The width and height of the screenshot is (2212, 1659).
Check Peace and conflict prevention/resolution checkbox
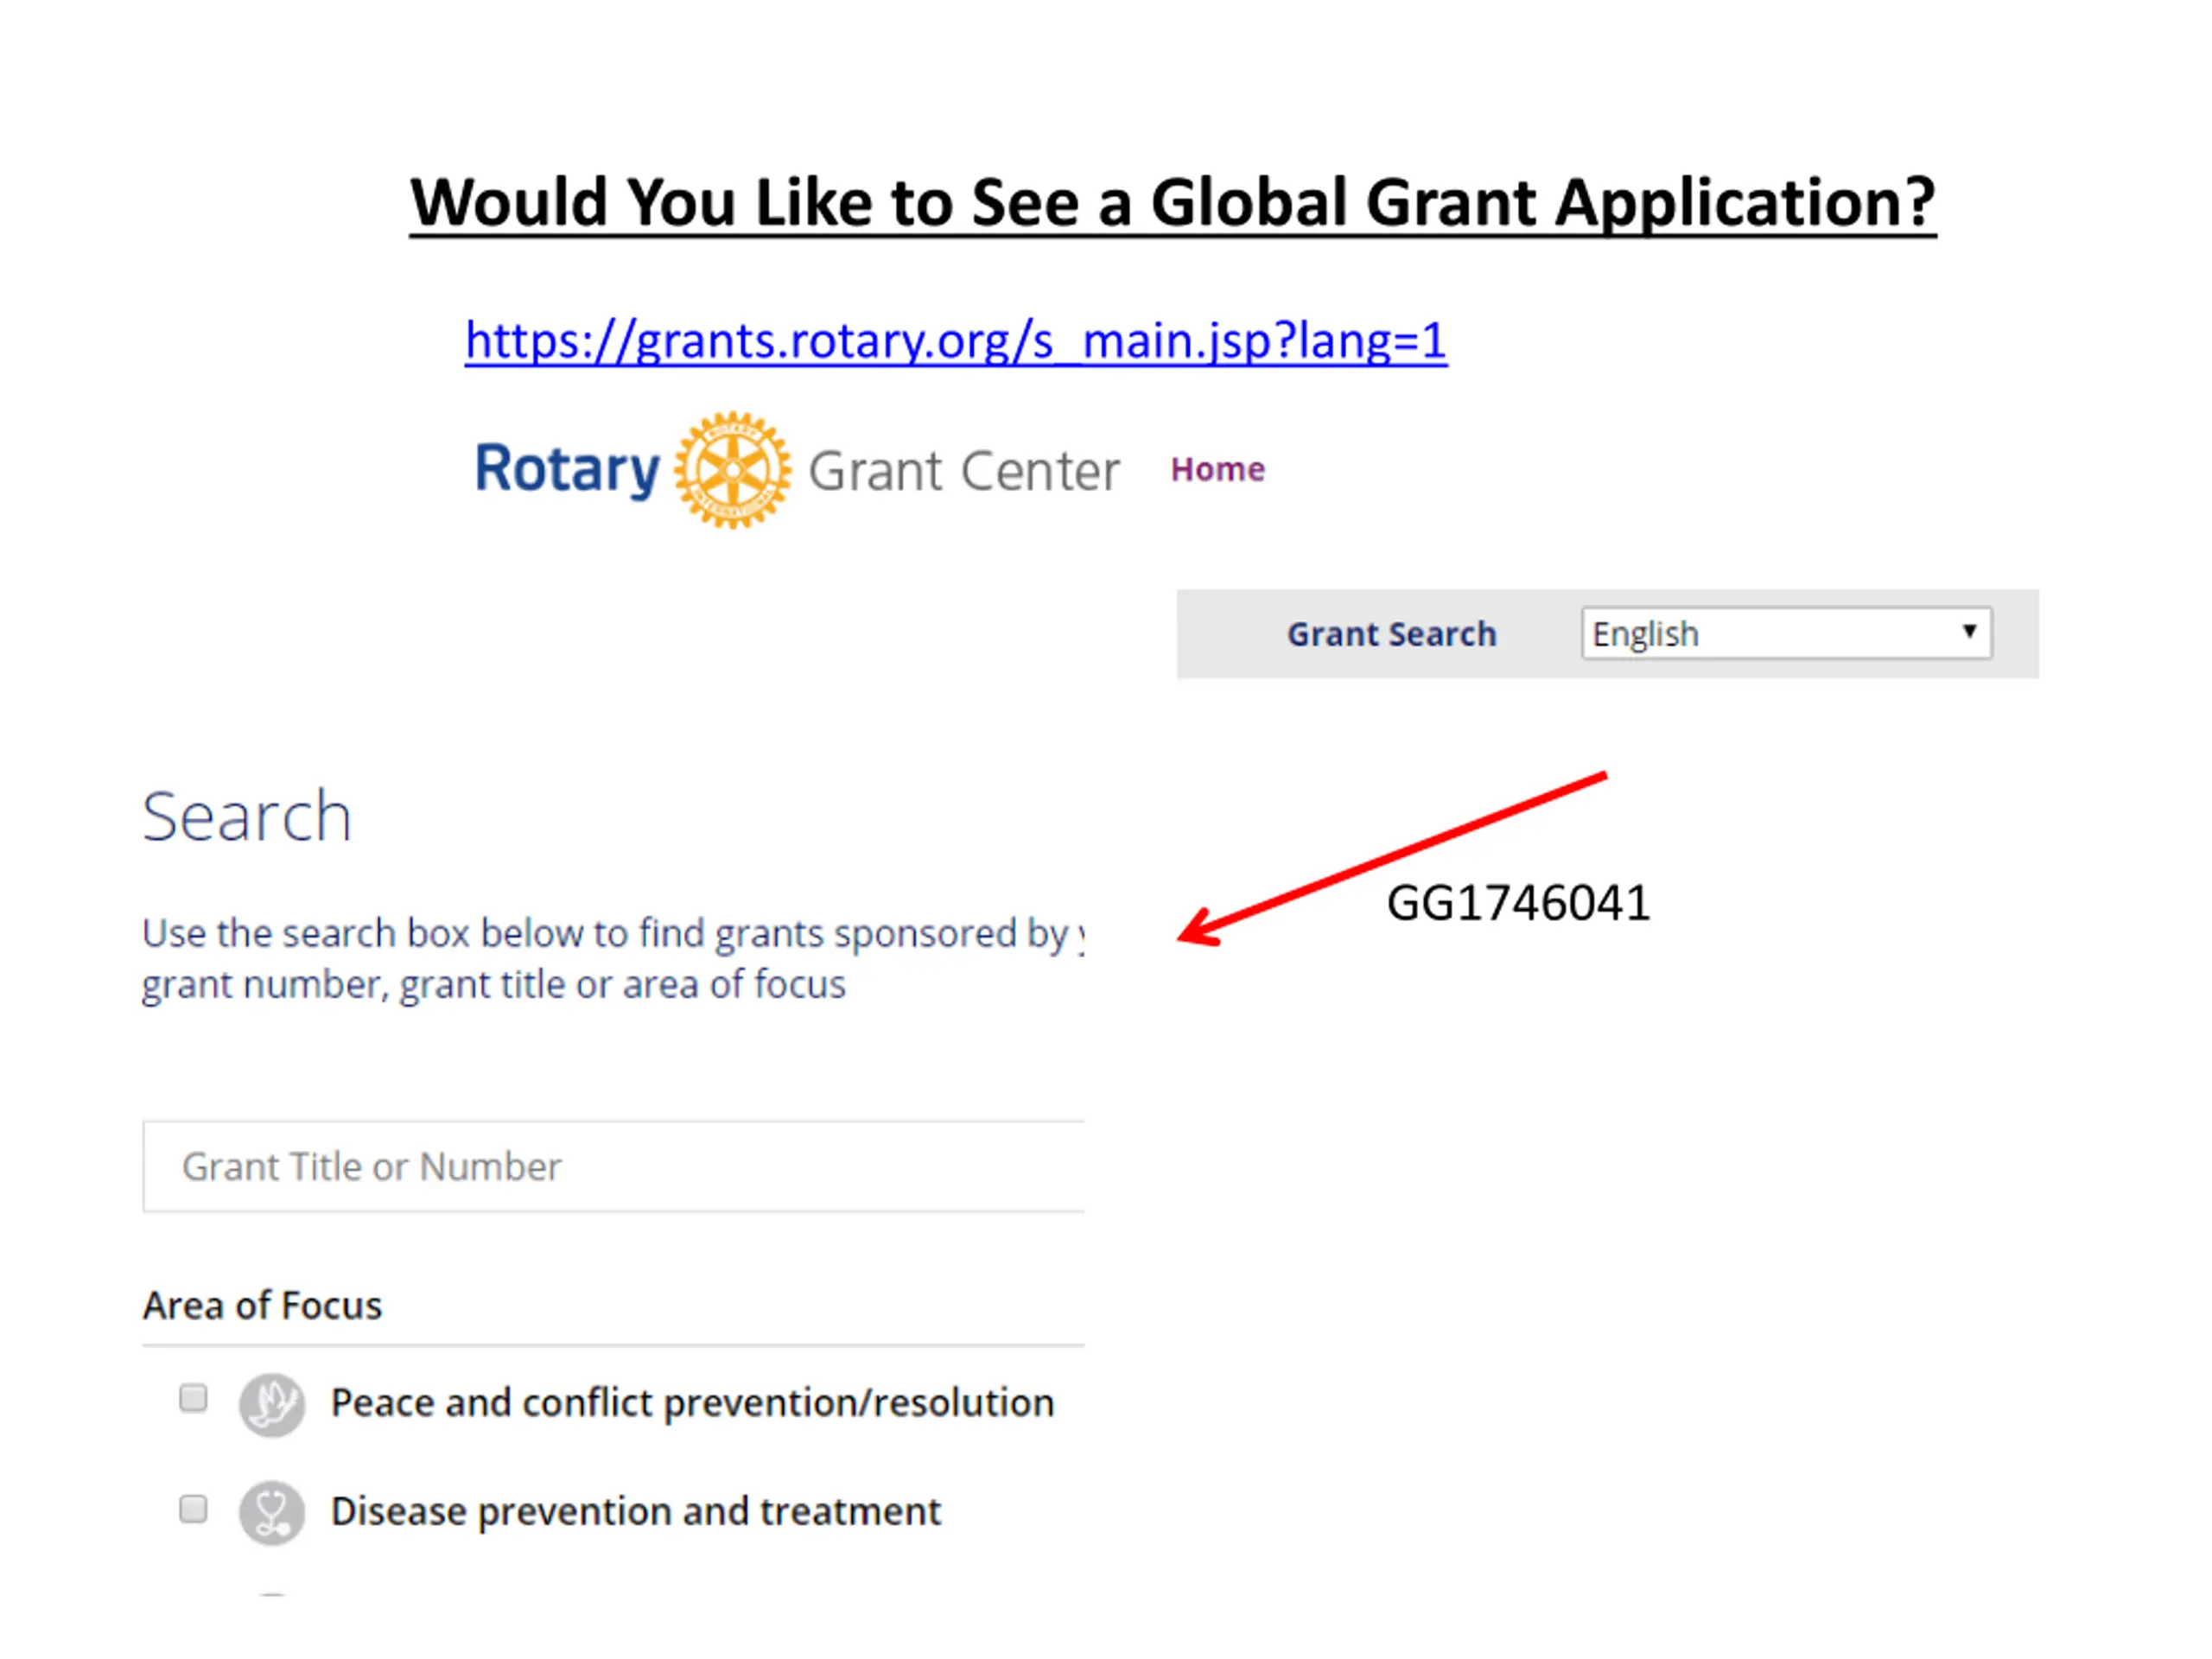(x=193, y=1397)
